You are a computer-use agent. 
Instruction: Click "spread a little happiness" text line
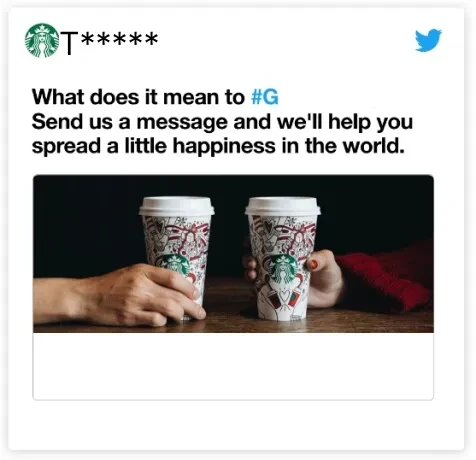click(218, 146)
